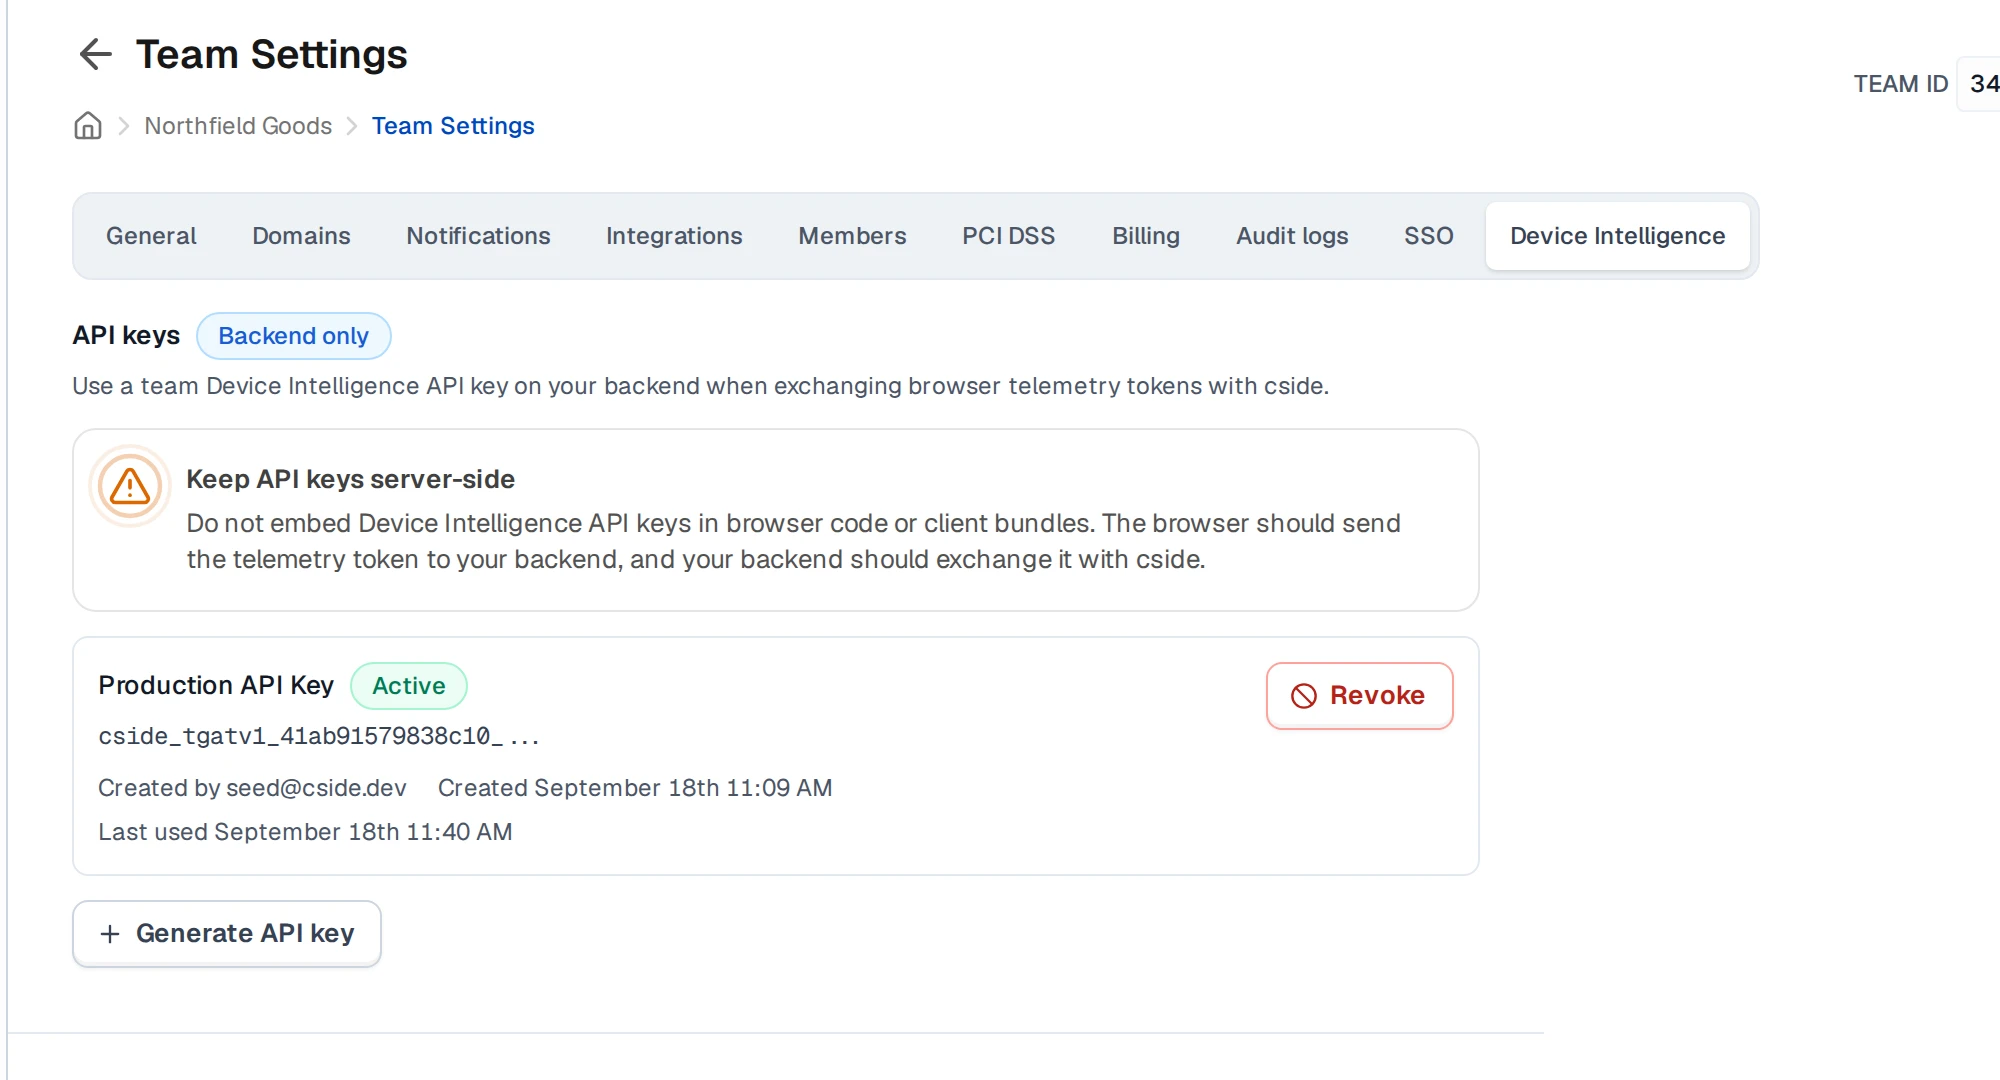
Task: Revoke the Production API Key
Action: tap(1359, 696)
